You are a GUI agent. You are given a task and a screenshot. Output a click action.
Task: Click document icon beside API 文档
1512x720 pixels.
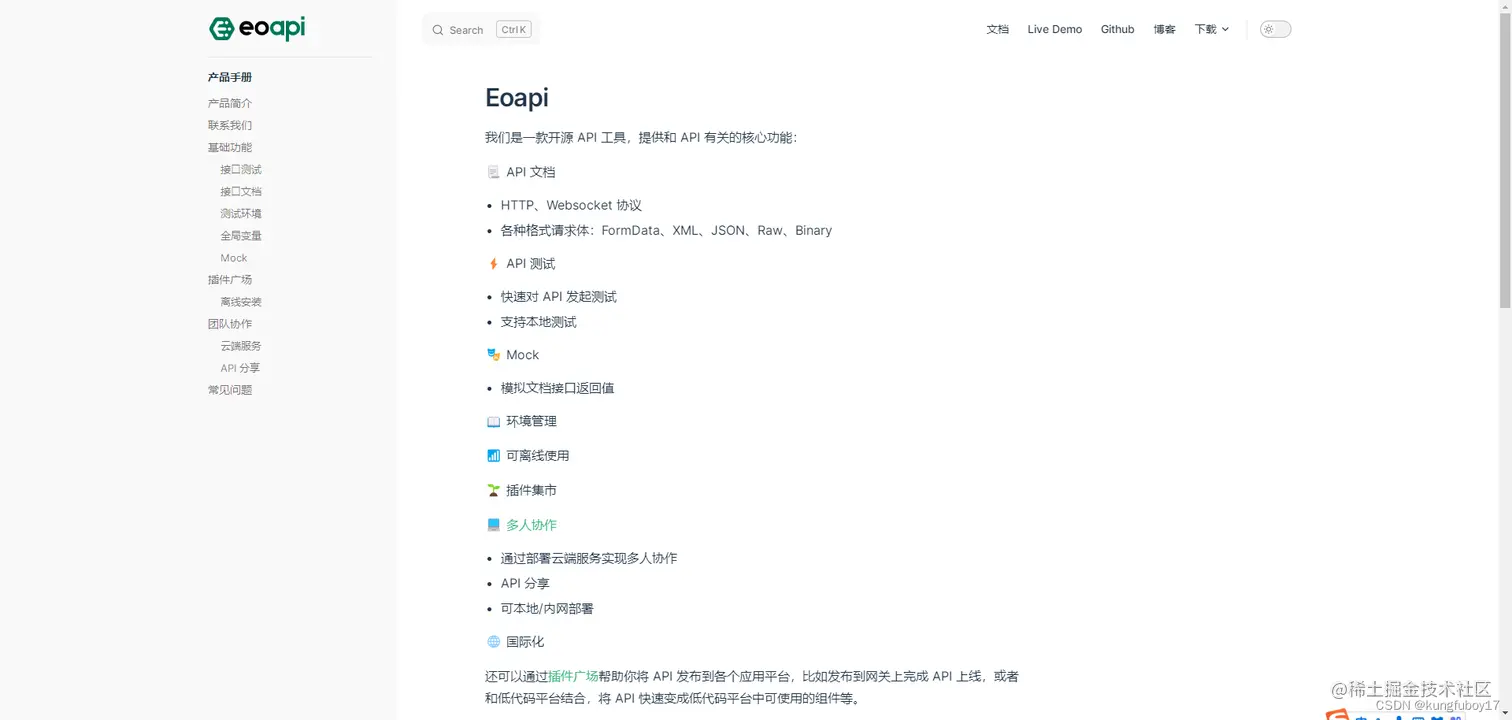[493, 172]
